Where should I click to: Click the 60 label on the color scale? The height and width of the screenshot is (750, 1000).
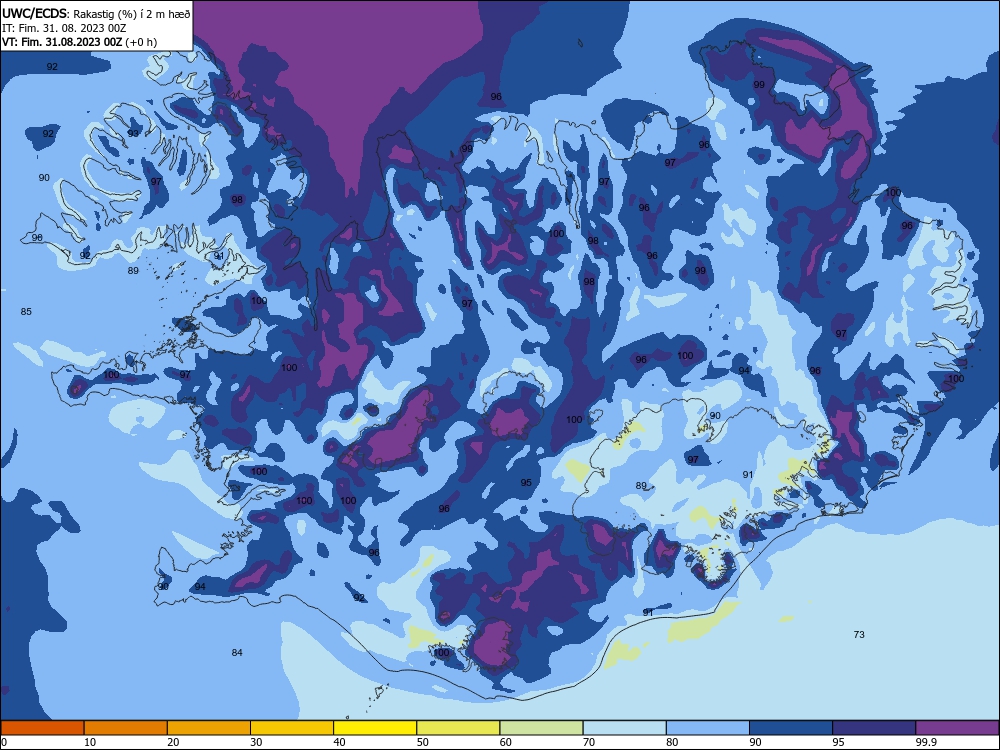pos(506,742)
